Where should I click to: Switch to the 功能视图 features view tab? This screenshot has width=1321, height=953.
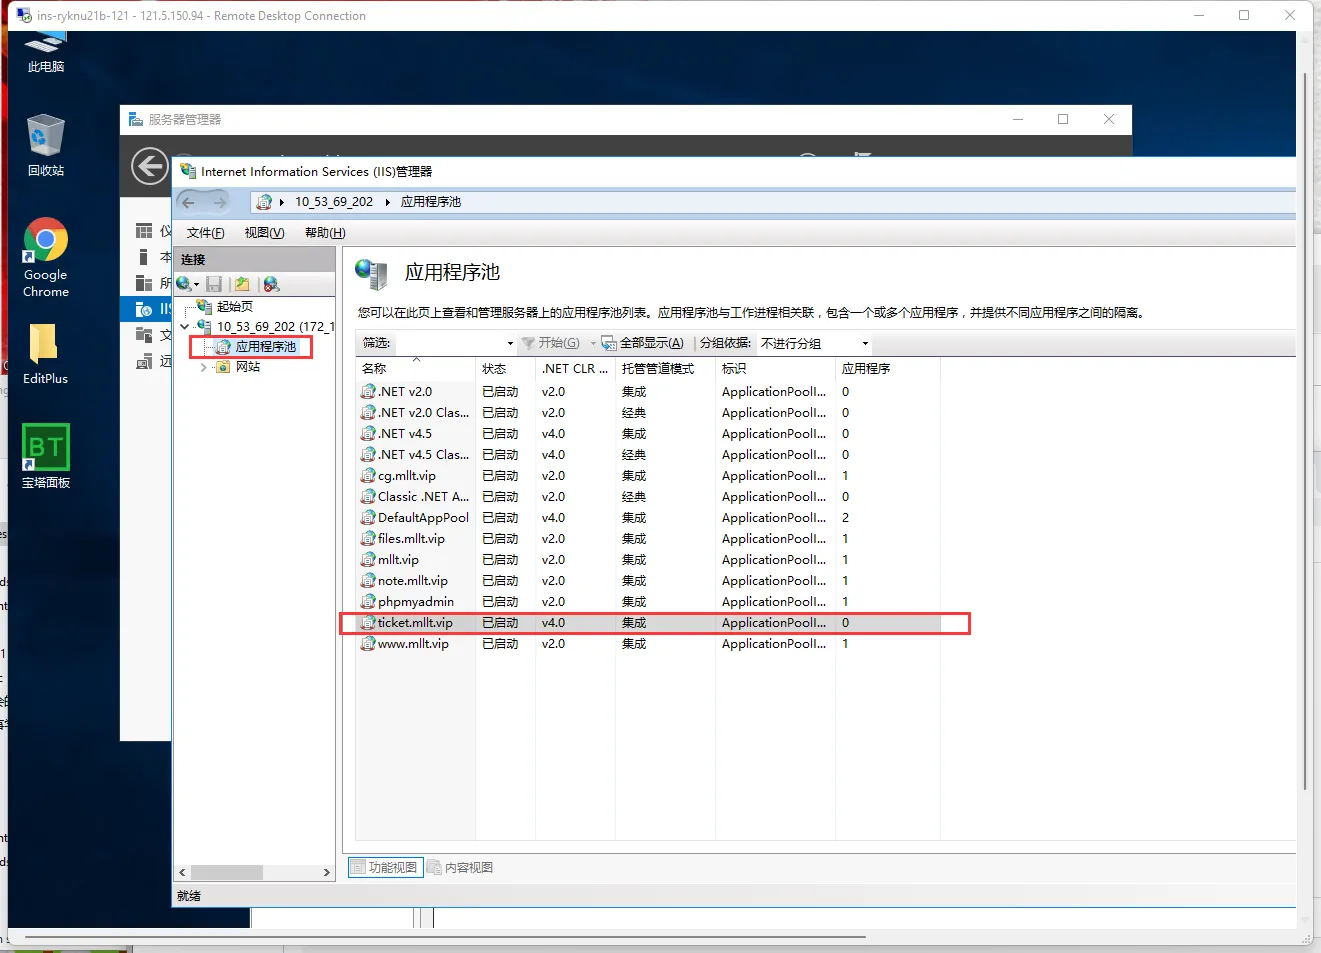(x=385, y=868)
